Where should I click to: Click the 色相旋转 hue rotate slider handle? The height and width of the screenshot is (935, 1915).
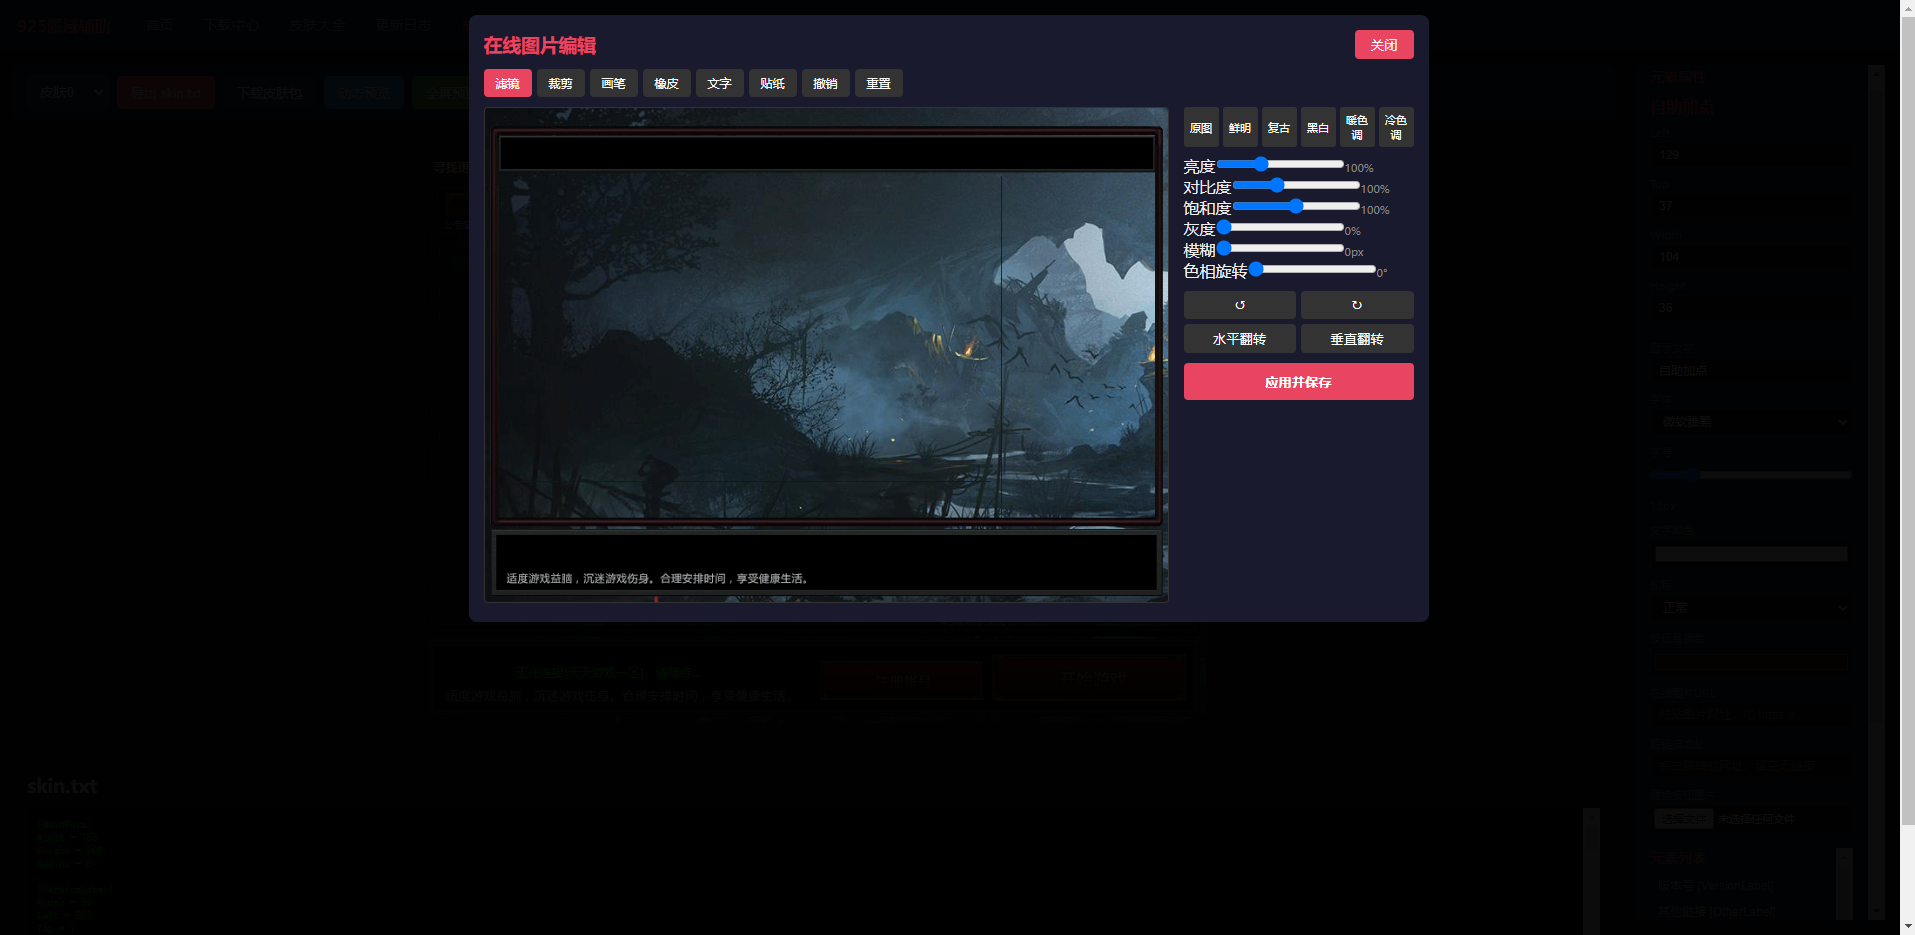[1256, 269]
